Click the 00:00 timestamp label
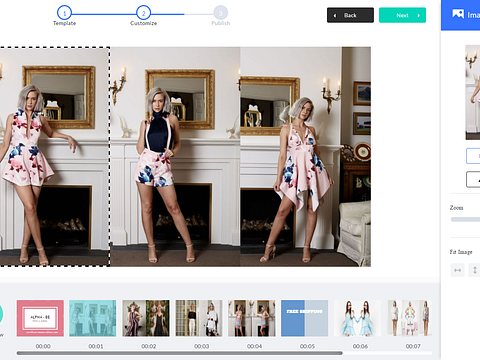480x360 pixels. pos(43,346)
